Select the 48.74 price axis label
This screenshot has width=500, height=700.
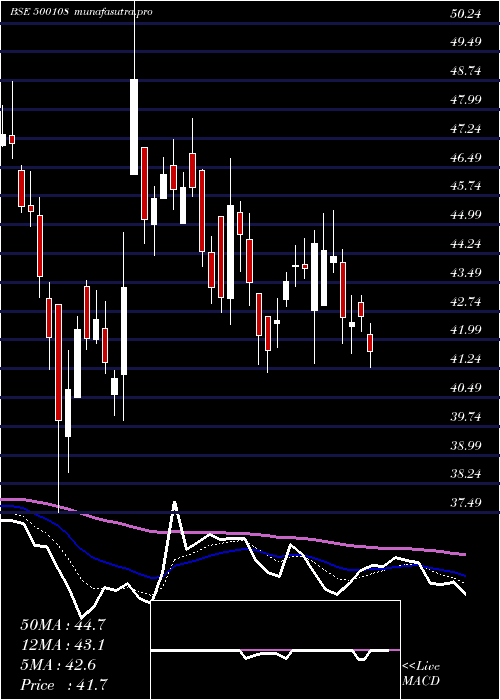[465, 71]
